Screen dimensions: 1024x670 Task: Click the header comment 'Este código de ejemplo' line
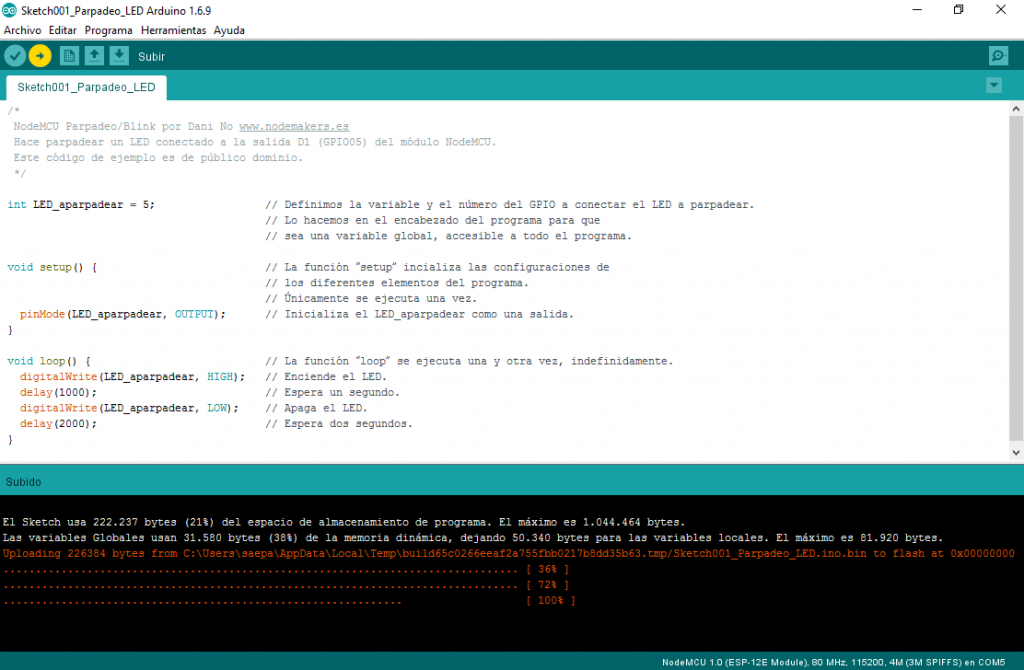[158, 157]
